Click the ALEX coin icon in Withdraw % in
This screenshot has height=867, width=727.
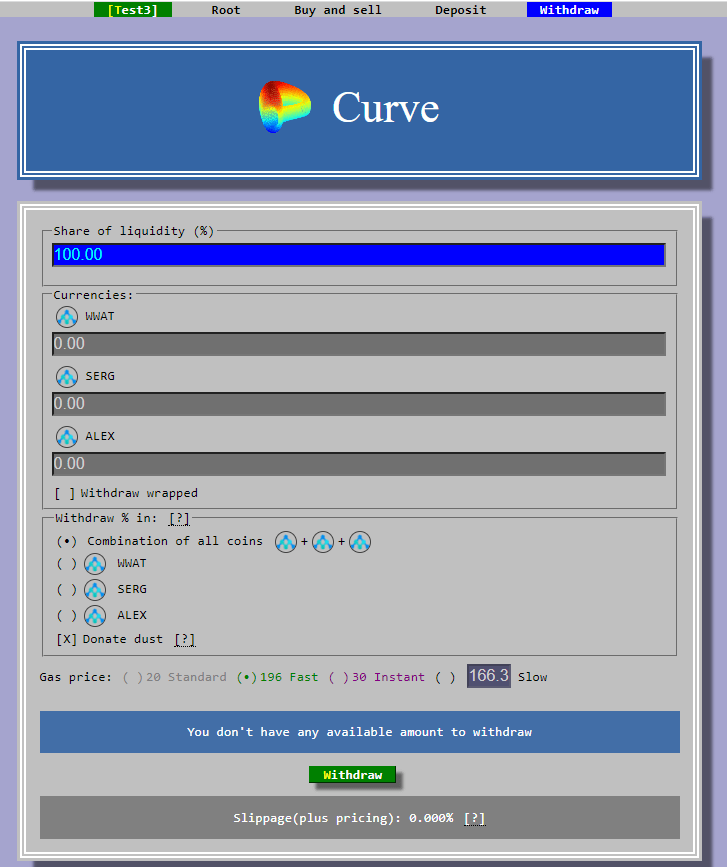pos(95,615)
